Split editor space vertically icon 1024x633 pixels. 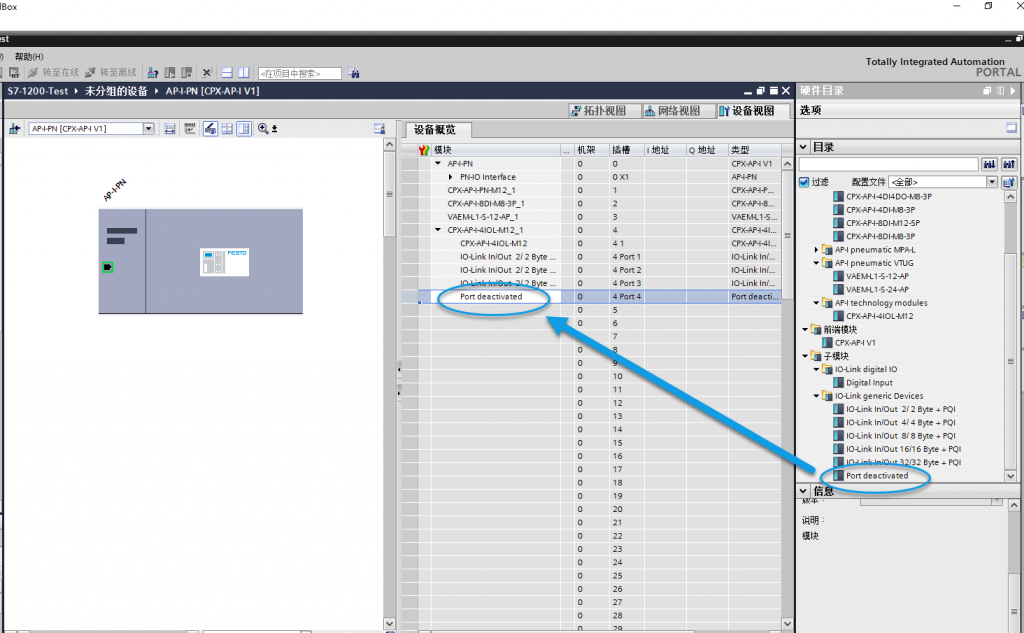[244, 73]
